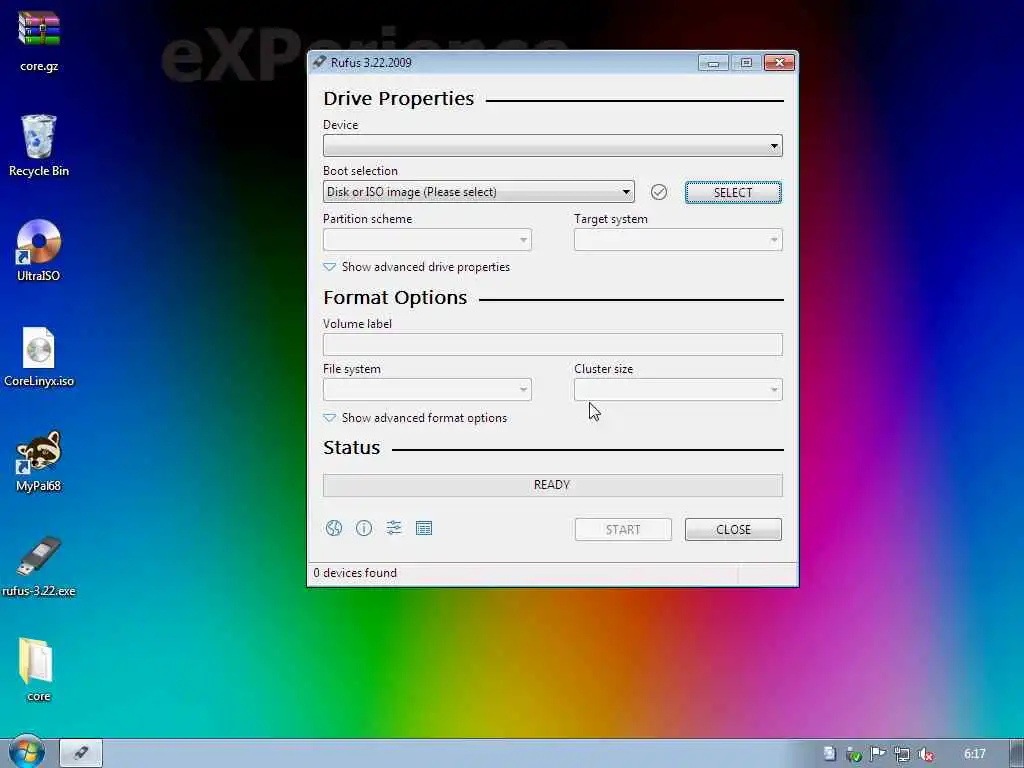Select the rufus-3.22.exe desktop icon
The image size is (1024, 768).
coord(39,566)
